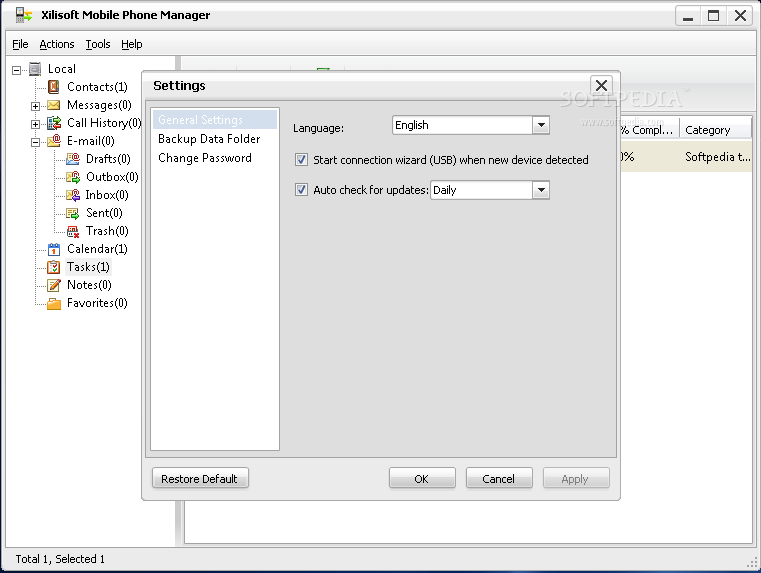Viewport: 761px width, 573px height.
Task: Open the Tools menu
Action: click(x=98, y=44)
